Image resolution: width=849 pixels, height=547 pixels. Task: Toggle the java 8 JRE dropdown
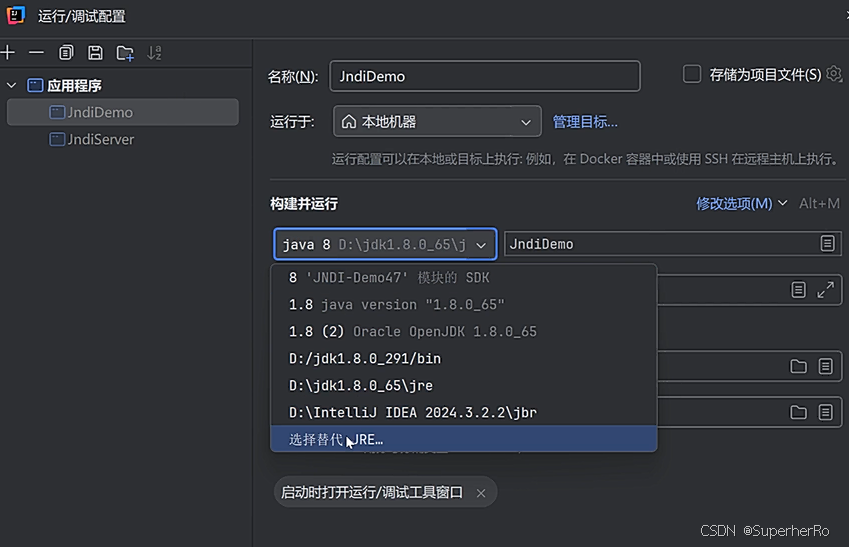coord(385,244)
